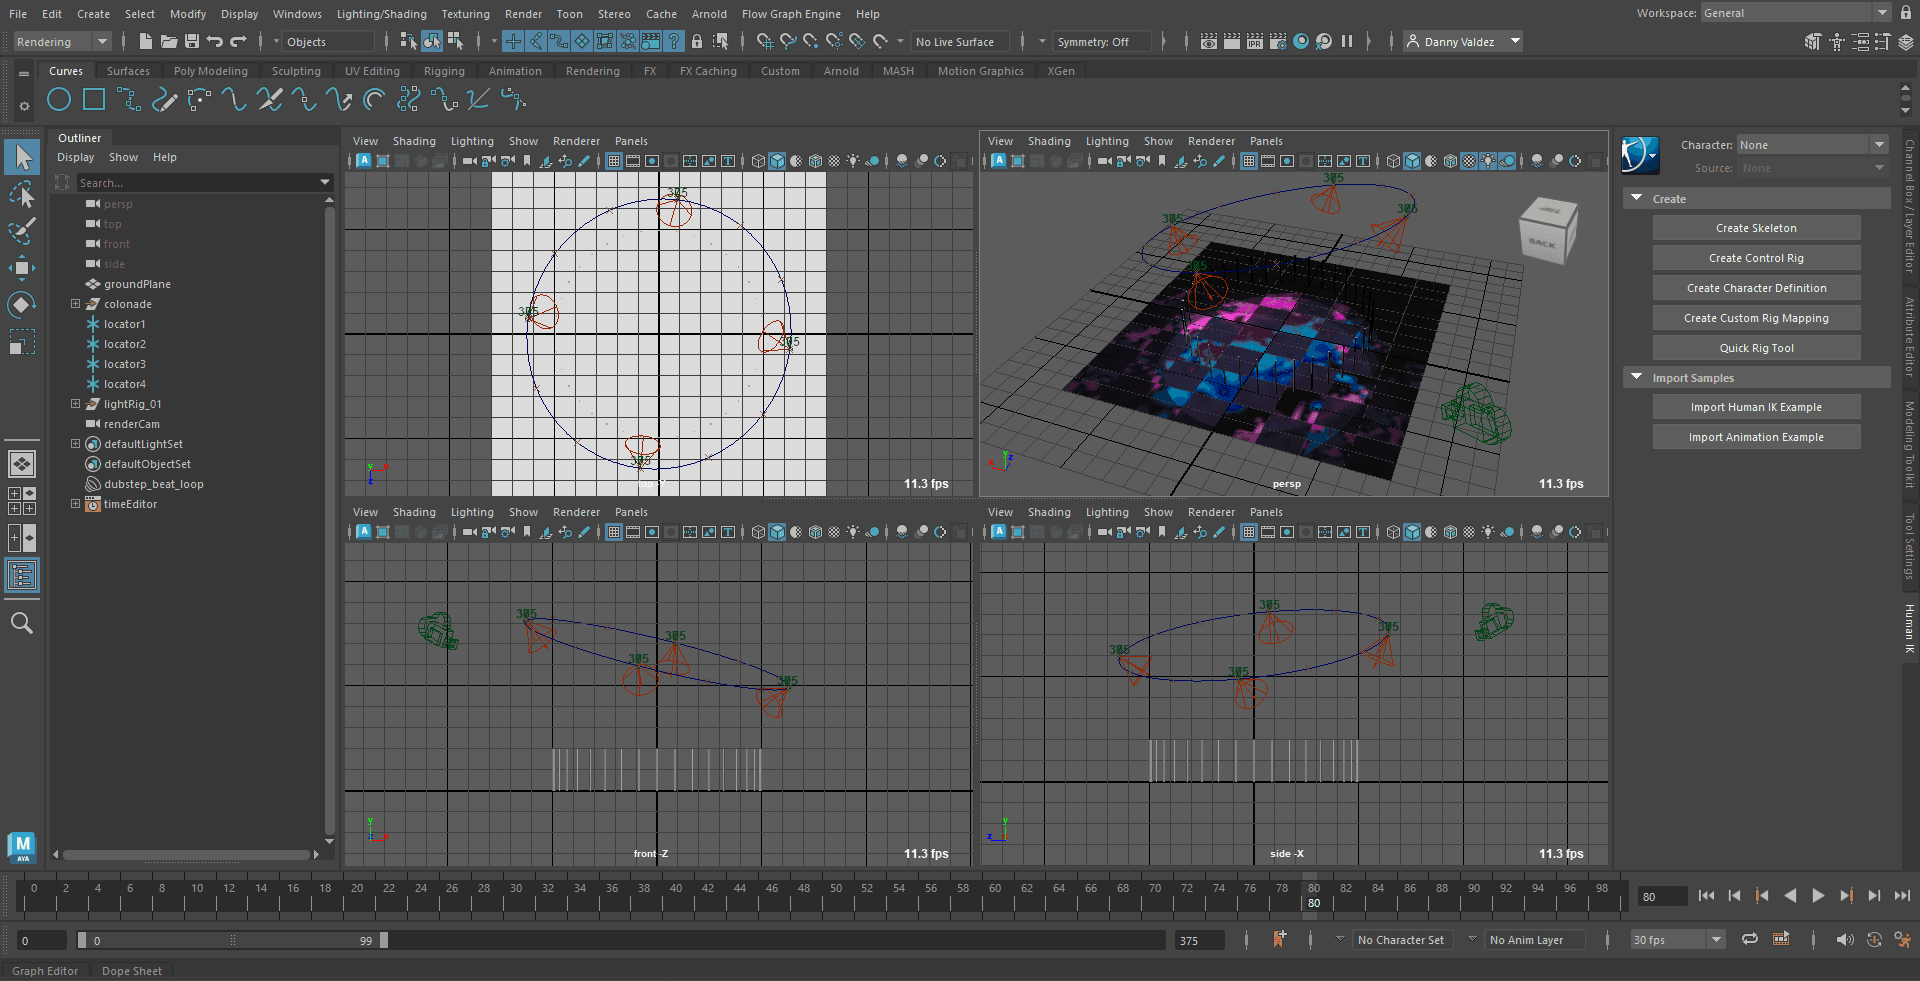Activate the Paint Selection tool
The width and height of the screenshot is (1920, 981).
[22, 231]
